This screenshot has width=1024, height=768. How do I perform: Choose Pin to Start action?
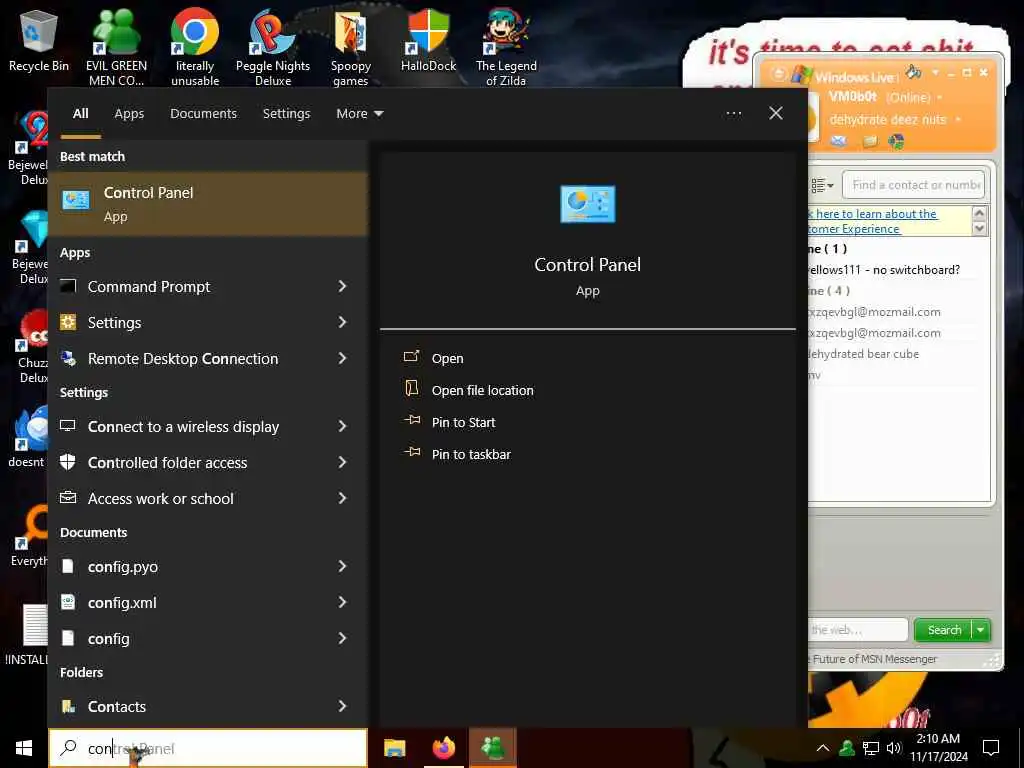[463, 423]
